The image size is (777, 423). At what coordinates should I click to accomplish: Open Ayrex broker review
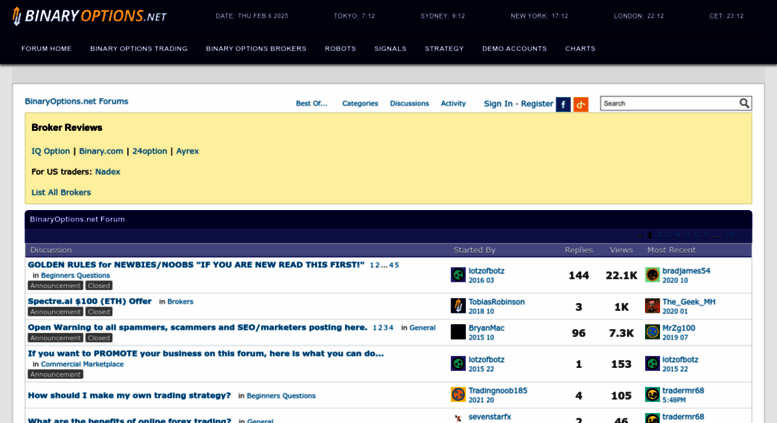click(x=187, y=151)
